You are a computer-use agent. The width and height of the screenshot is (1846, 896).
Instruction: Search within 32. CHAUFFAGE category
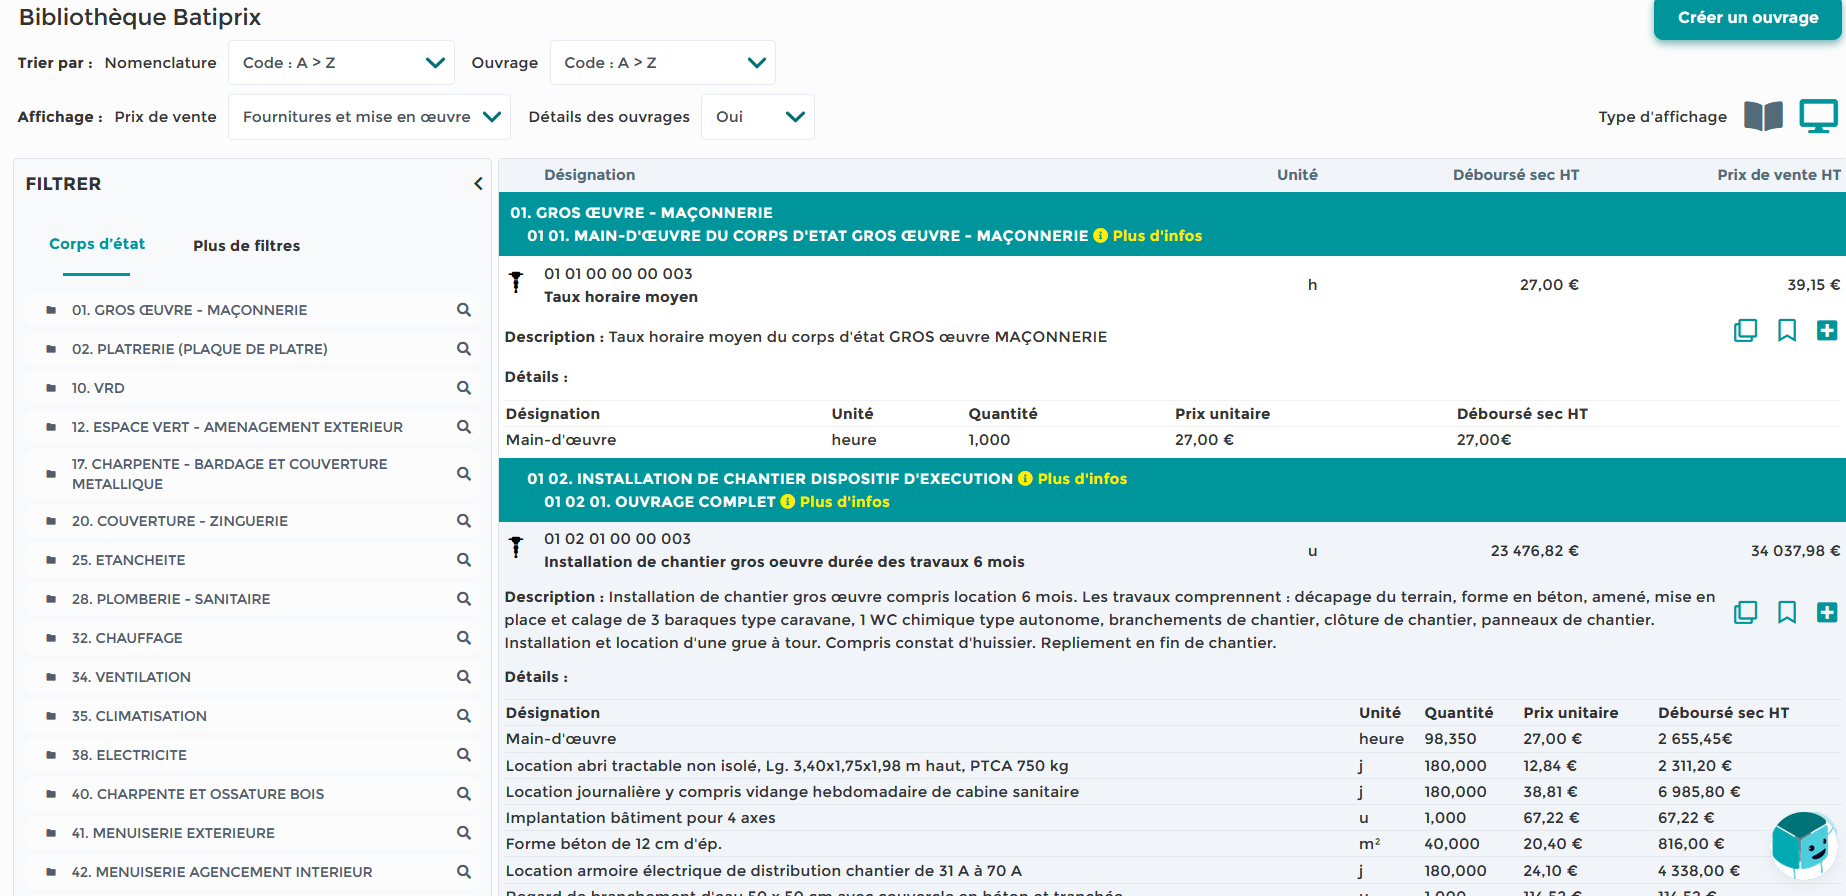click(x=464, y=638)
